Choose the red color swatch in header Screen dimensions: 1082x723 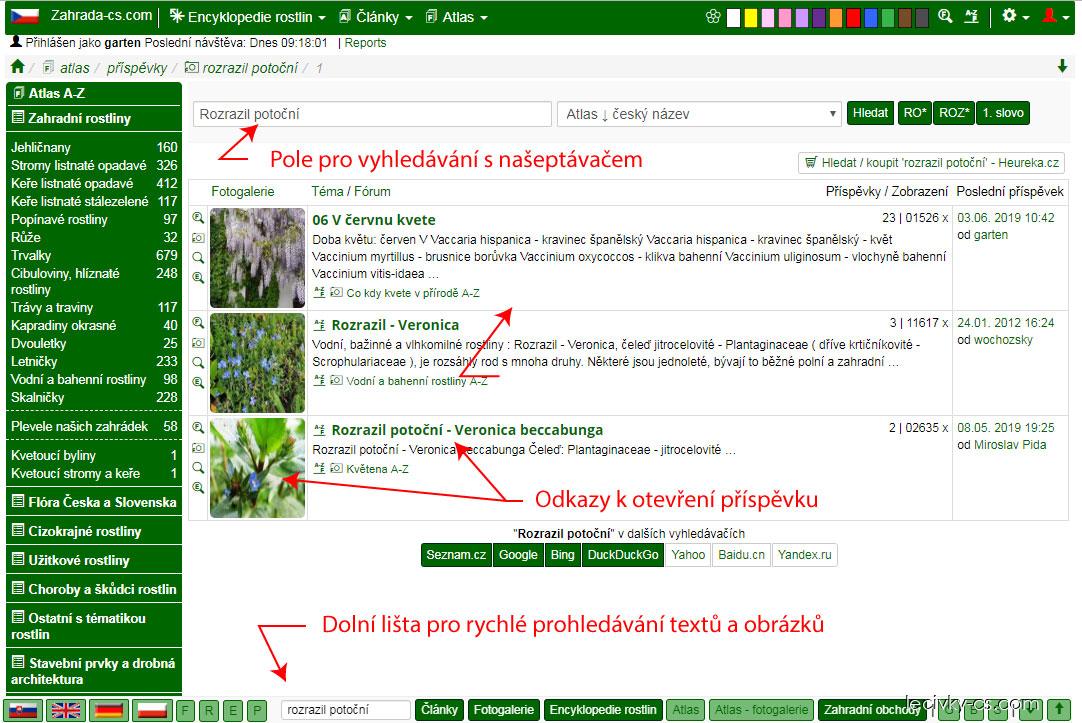(853, 17)
